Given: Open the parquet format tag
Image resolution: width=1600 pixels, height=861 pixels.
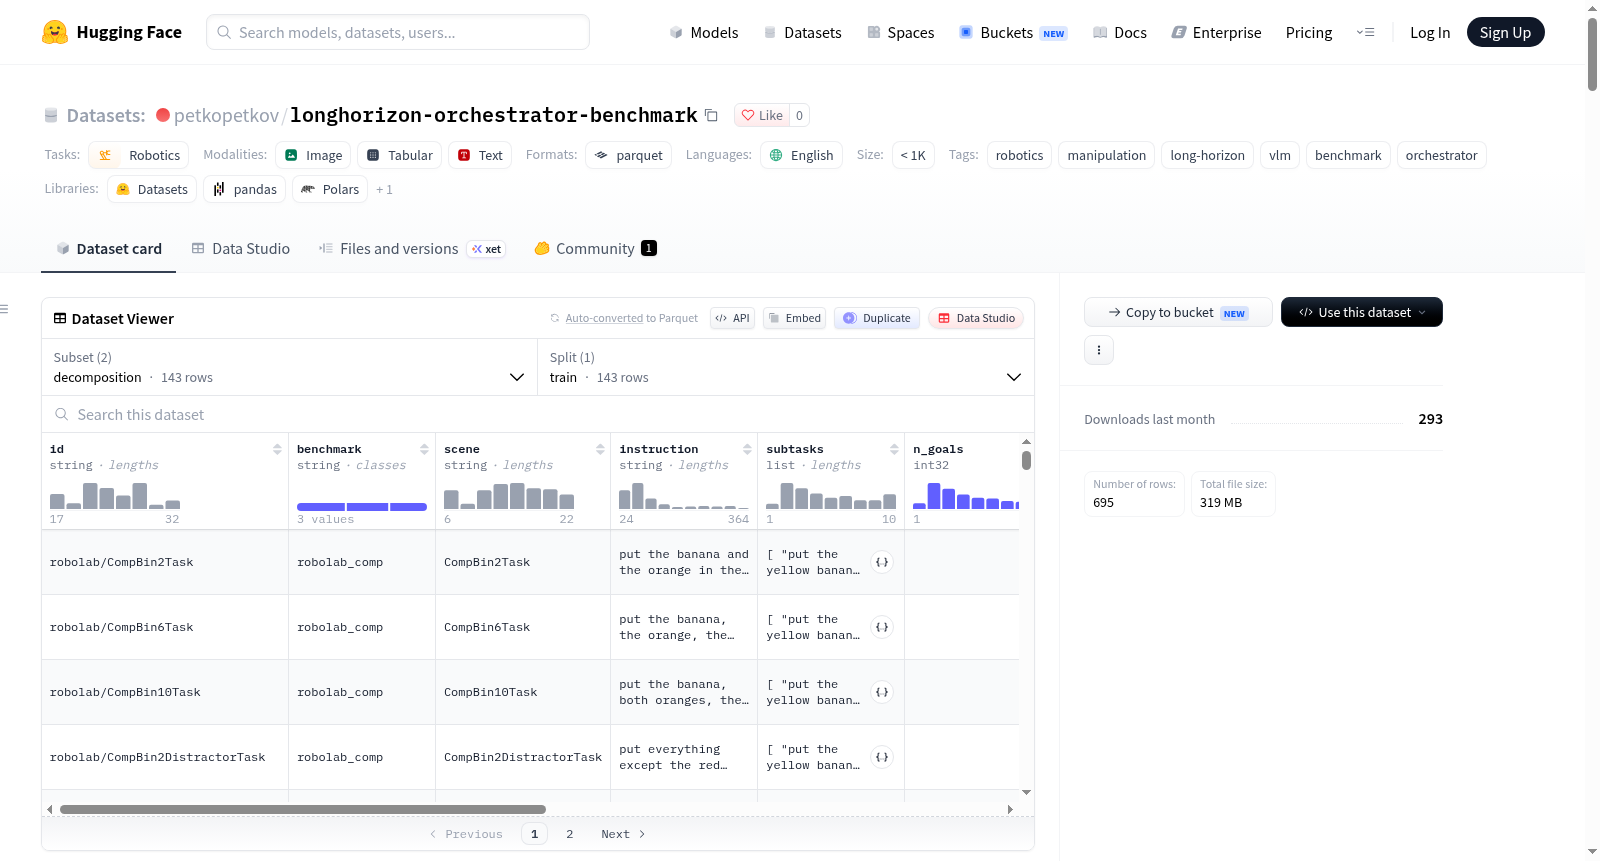Looking at the screenshot, I should click(628, 155).
